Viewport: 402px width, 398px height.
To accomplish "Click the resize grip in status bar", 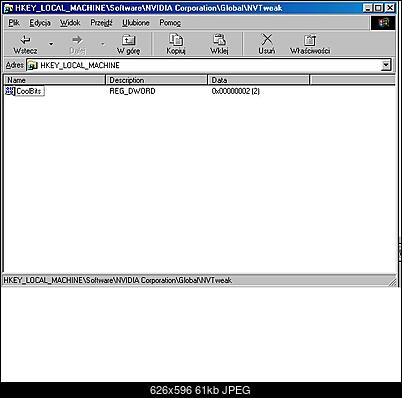I will tap(393, 282).
